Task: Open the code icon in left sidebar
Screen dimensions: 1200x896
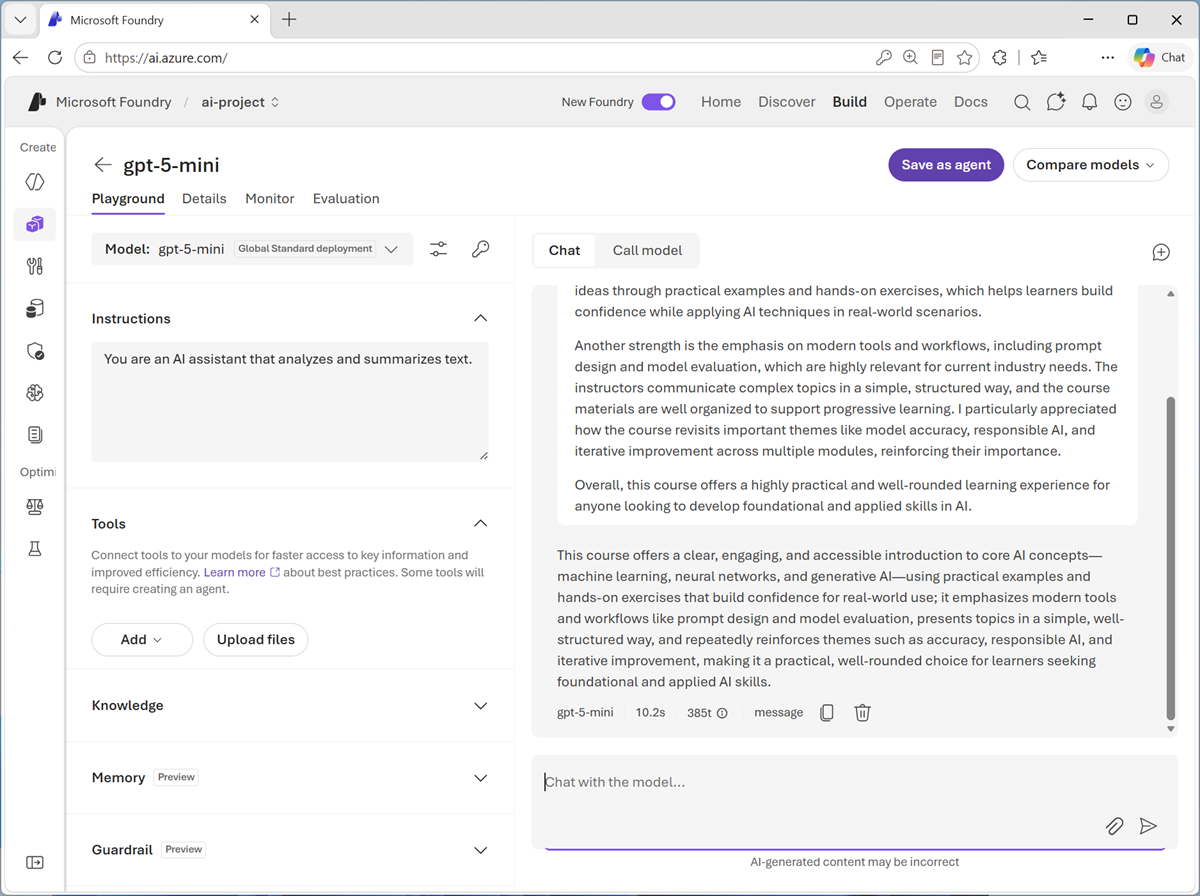Action: 35,182
